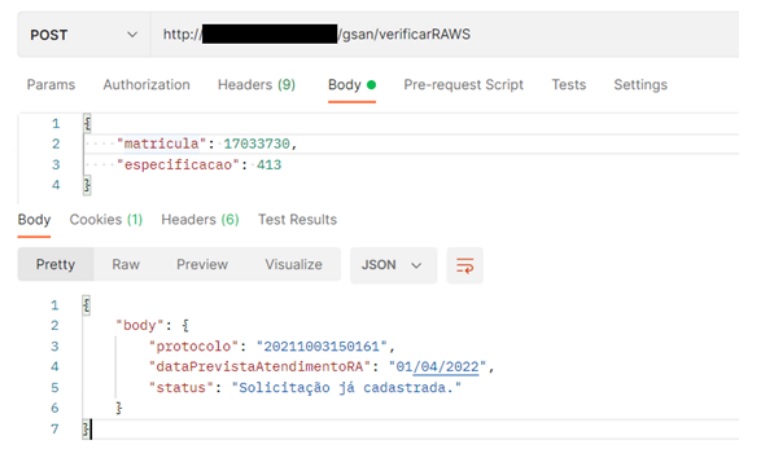Switch to the Params tab
This screenshot has height=460, width=781.
click(x=50, y=85)
